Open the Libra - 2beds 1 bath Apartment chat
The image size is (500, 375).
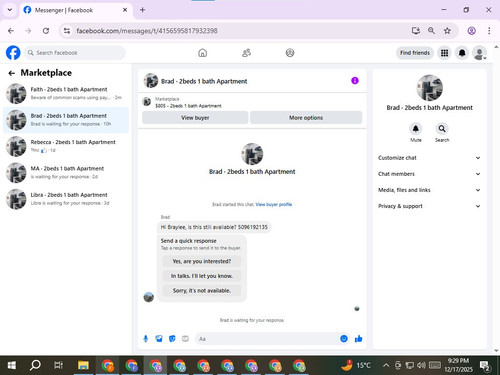[x=66, y=199]
